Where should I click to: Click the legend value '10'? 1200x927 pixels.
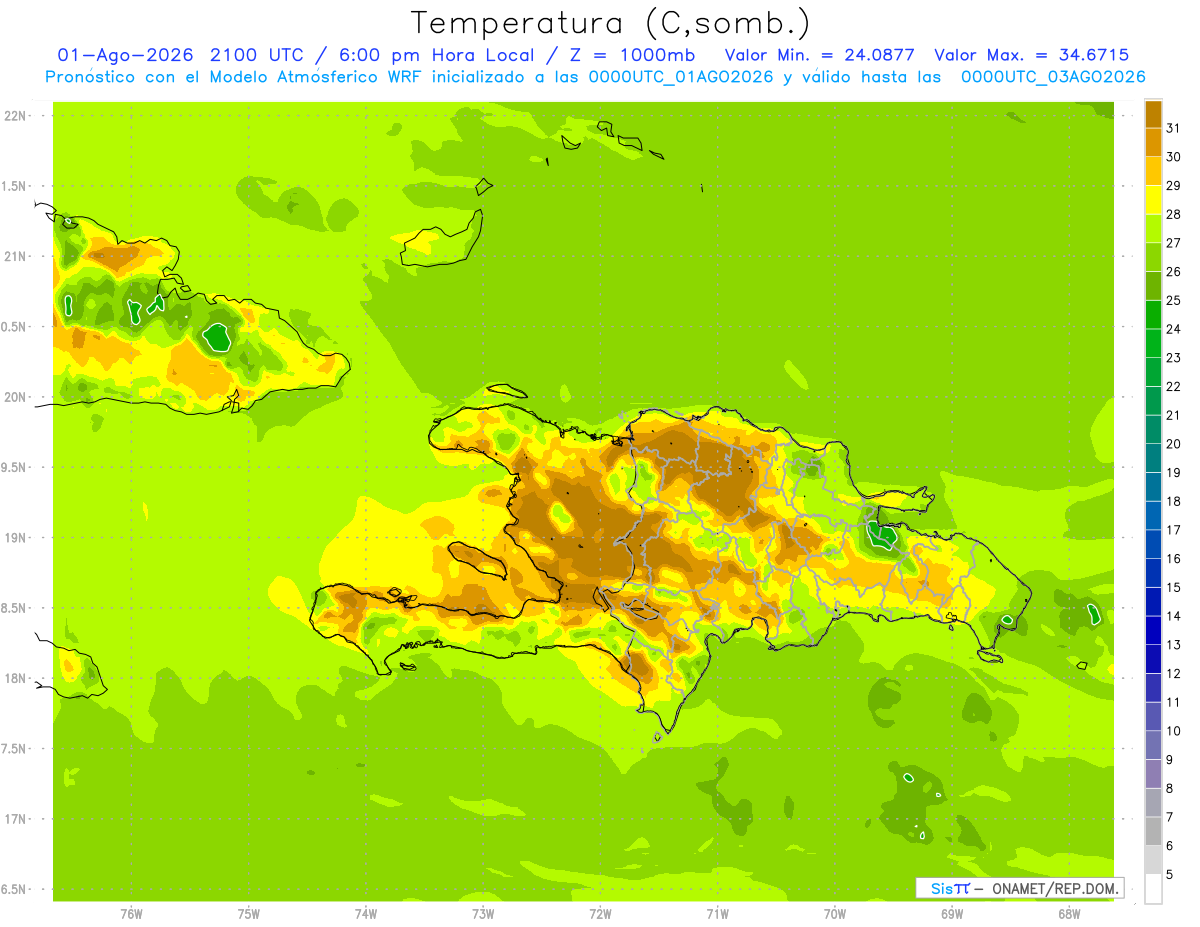pos(1174,731)
